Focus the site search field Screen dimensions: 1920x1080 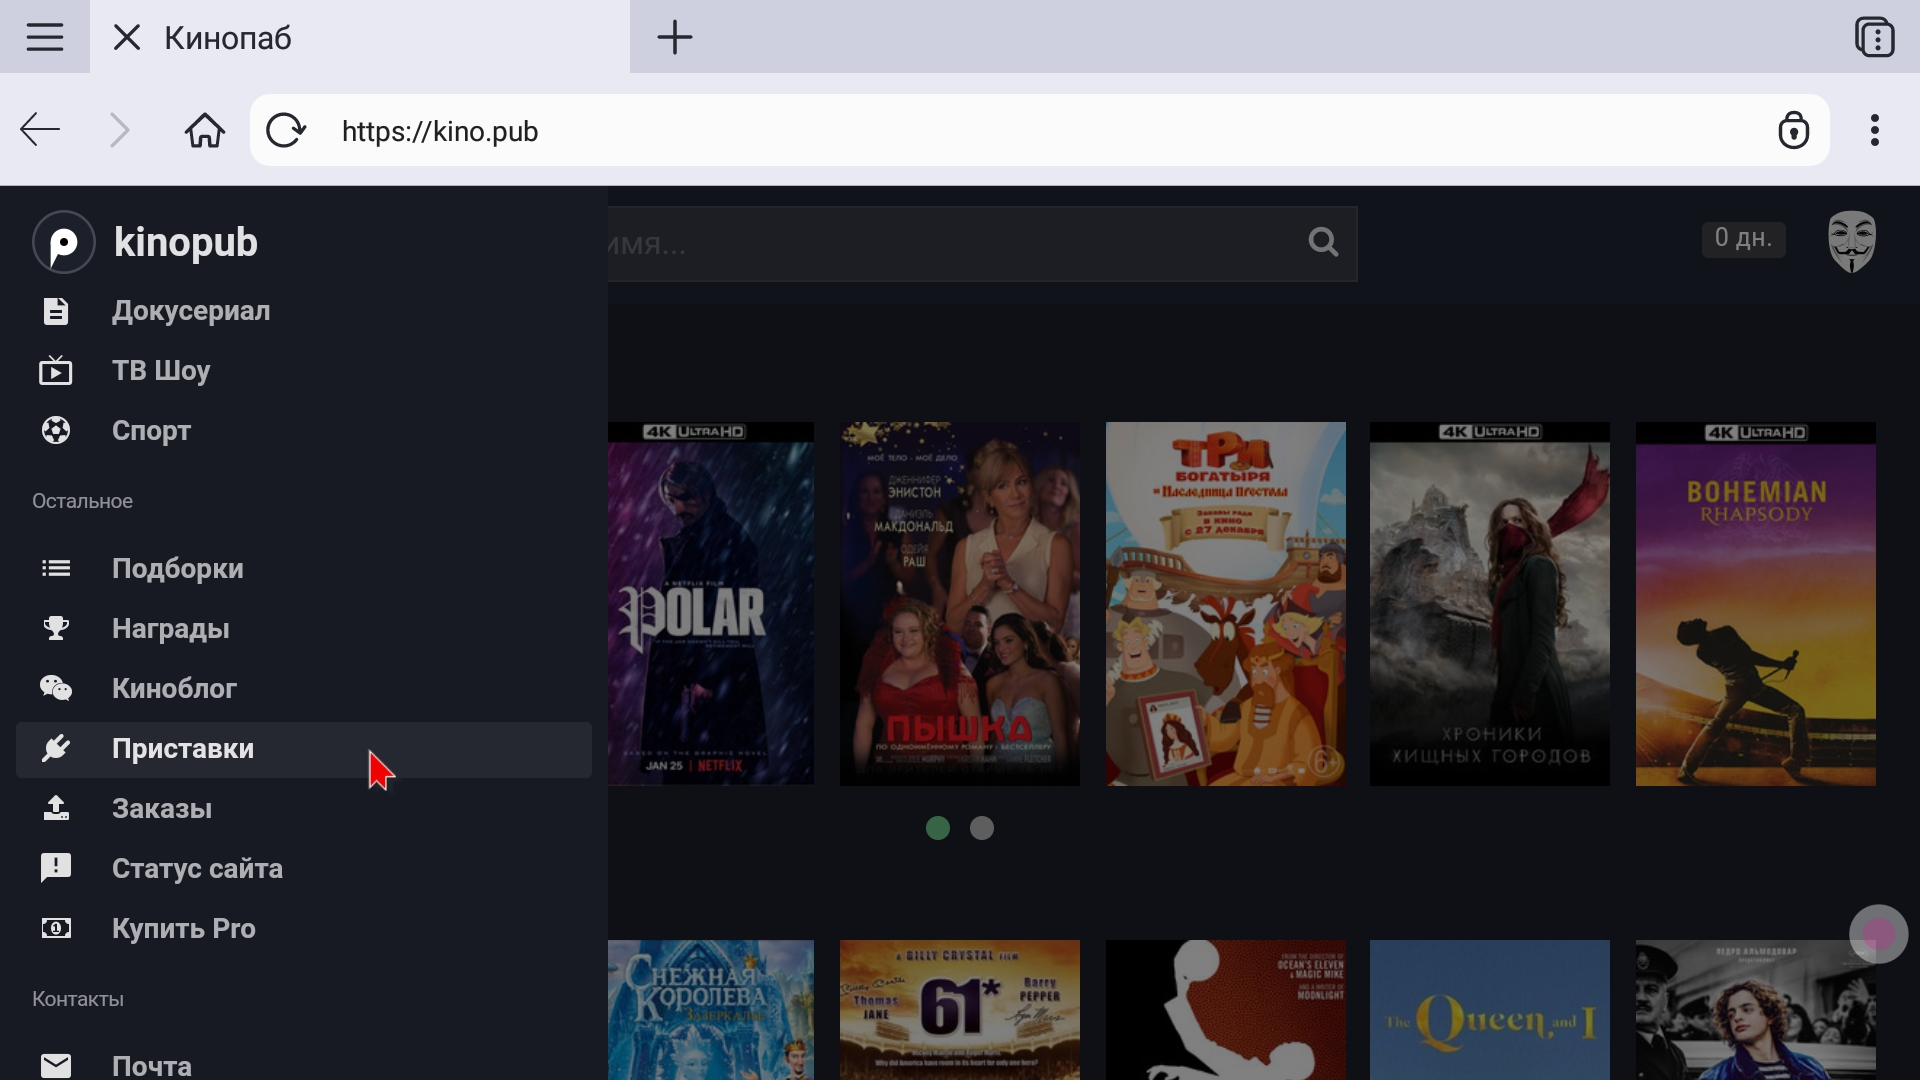pyautogui.click(x=982, y=244)
